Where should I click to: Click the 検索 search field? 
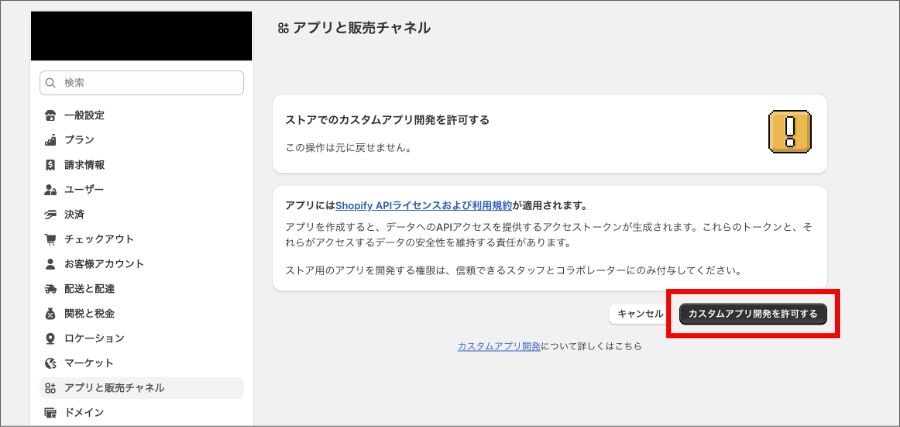coord(141,83)
